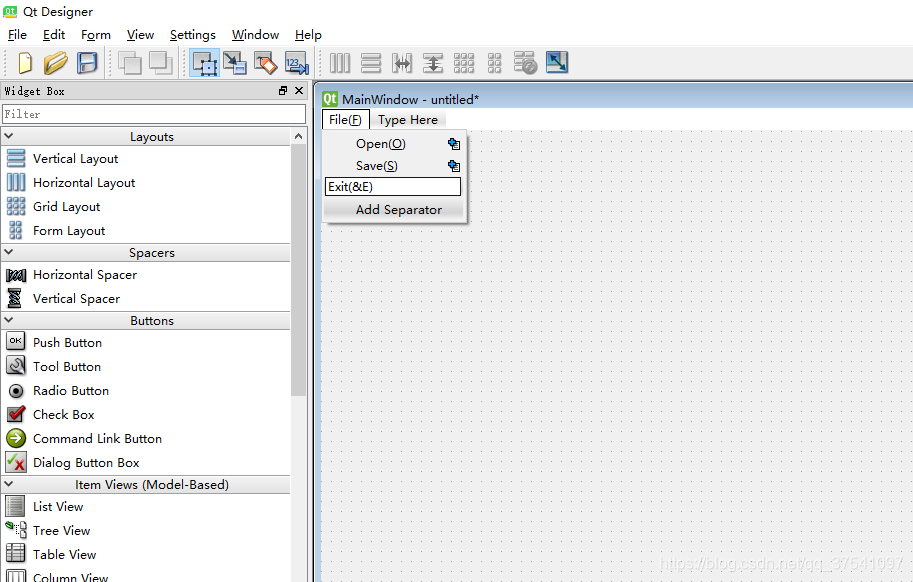
Task: Select the Vertical Layout widget
Action: point(146,158)
